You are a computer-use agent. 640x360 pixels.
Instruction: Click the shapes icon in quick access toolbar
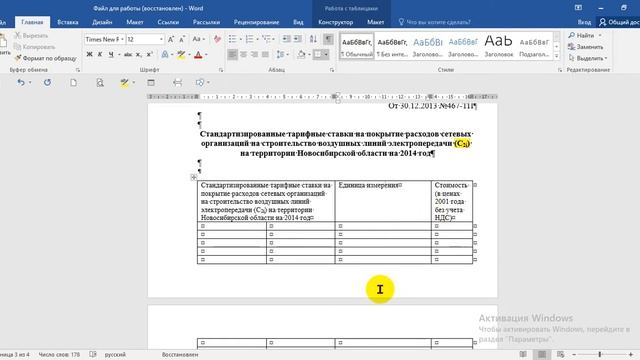[200, 82]
